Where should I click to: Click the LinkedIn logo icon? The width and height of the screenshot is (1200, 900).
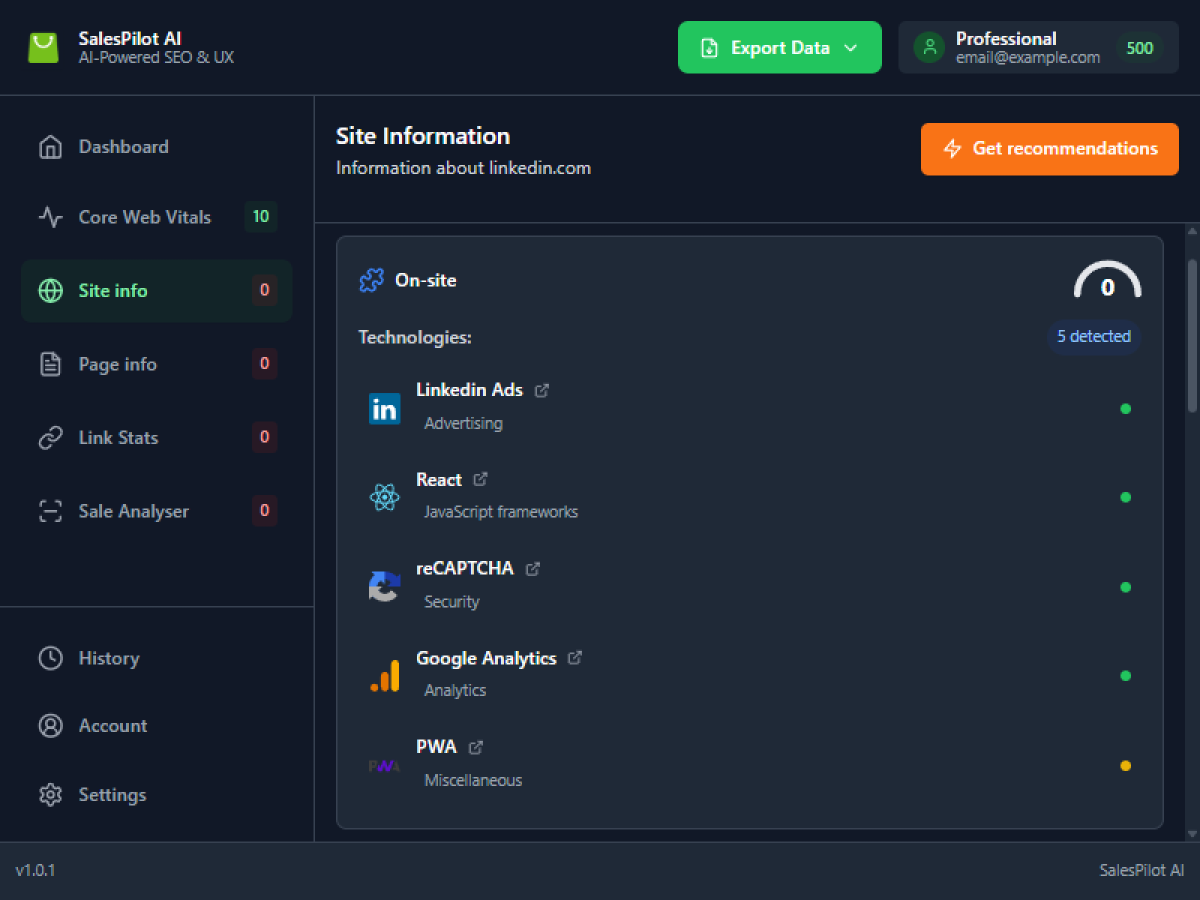tap(384, 408)
